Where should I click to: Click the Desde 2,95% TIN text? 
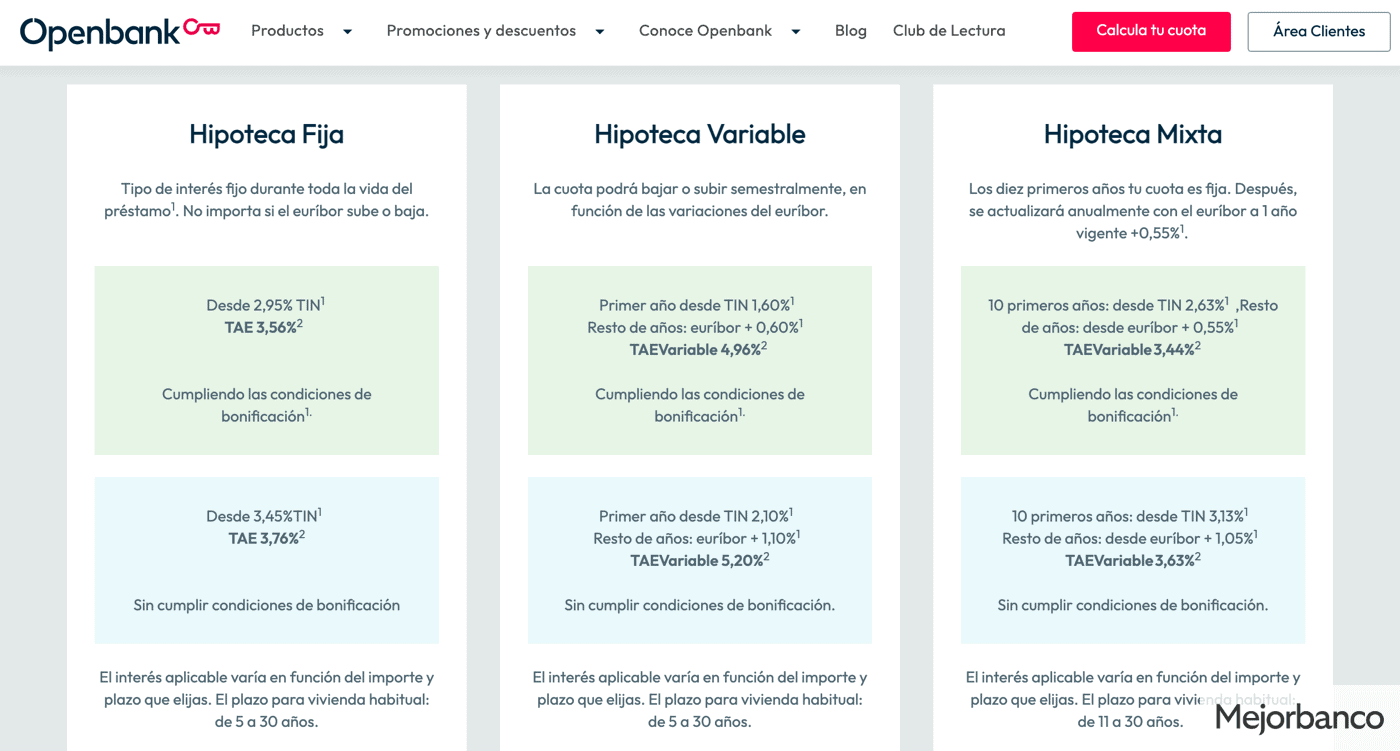[266, 305]
